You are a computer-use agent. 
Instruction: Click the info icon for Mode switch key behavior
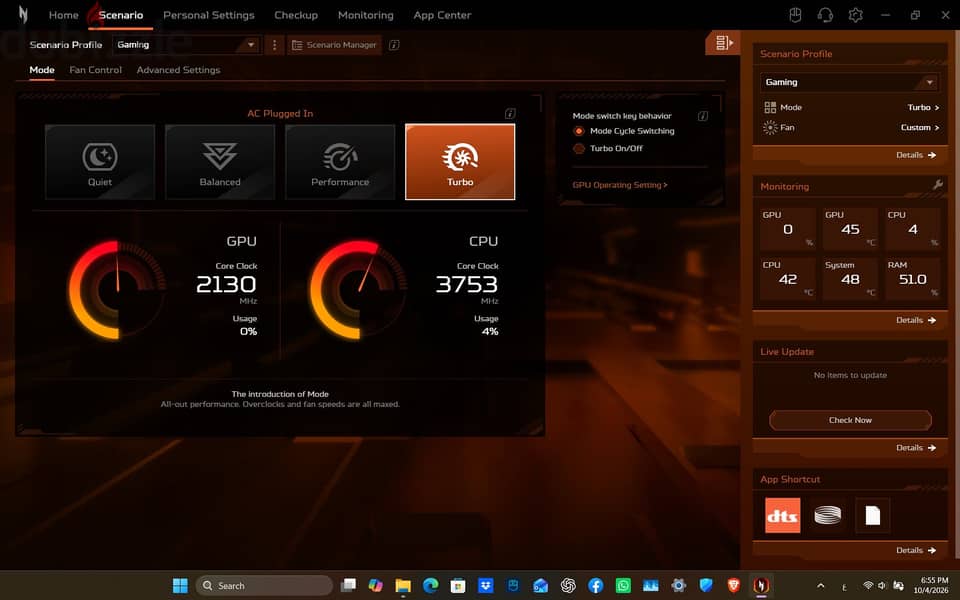tap(703, 116)
